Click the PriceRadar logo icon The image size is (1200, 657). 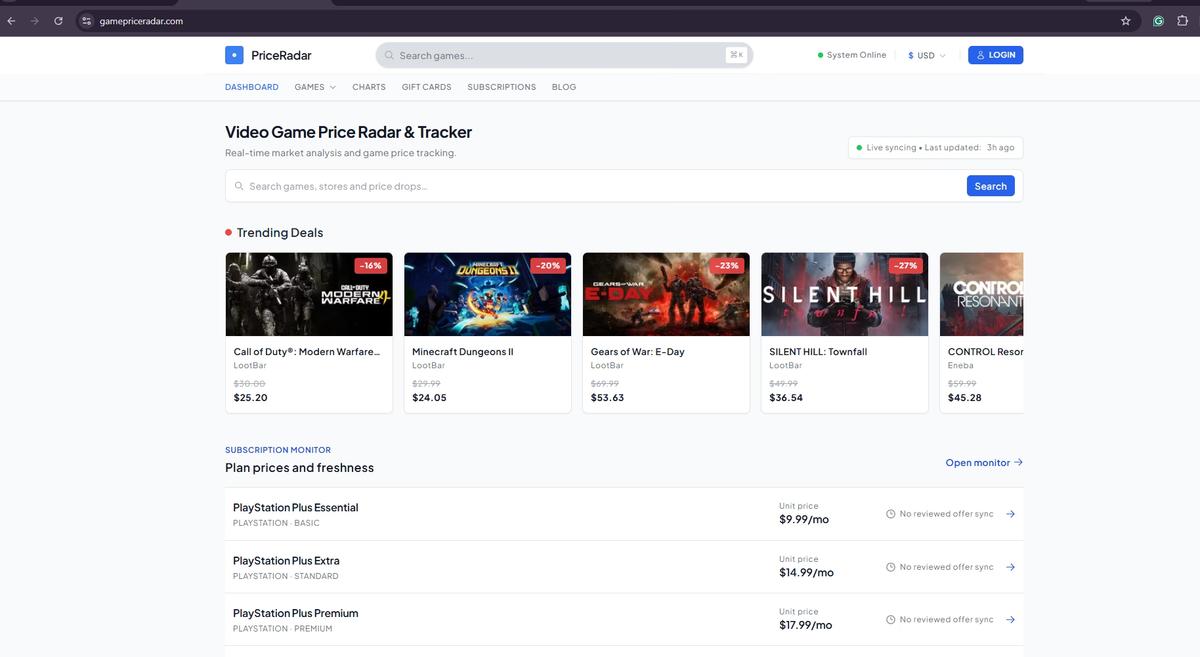coord(234,55)
